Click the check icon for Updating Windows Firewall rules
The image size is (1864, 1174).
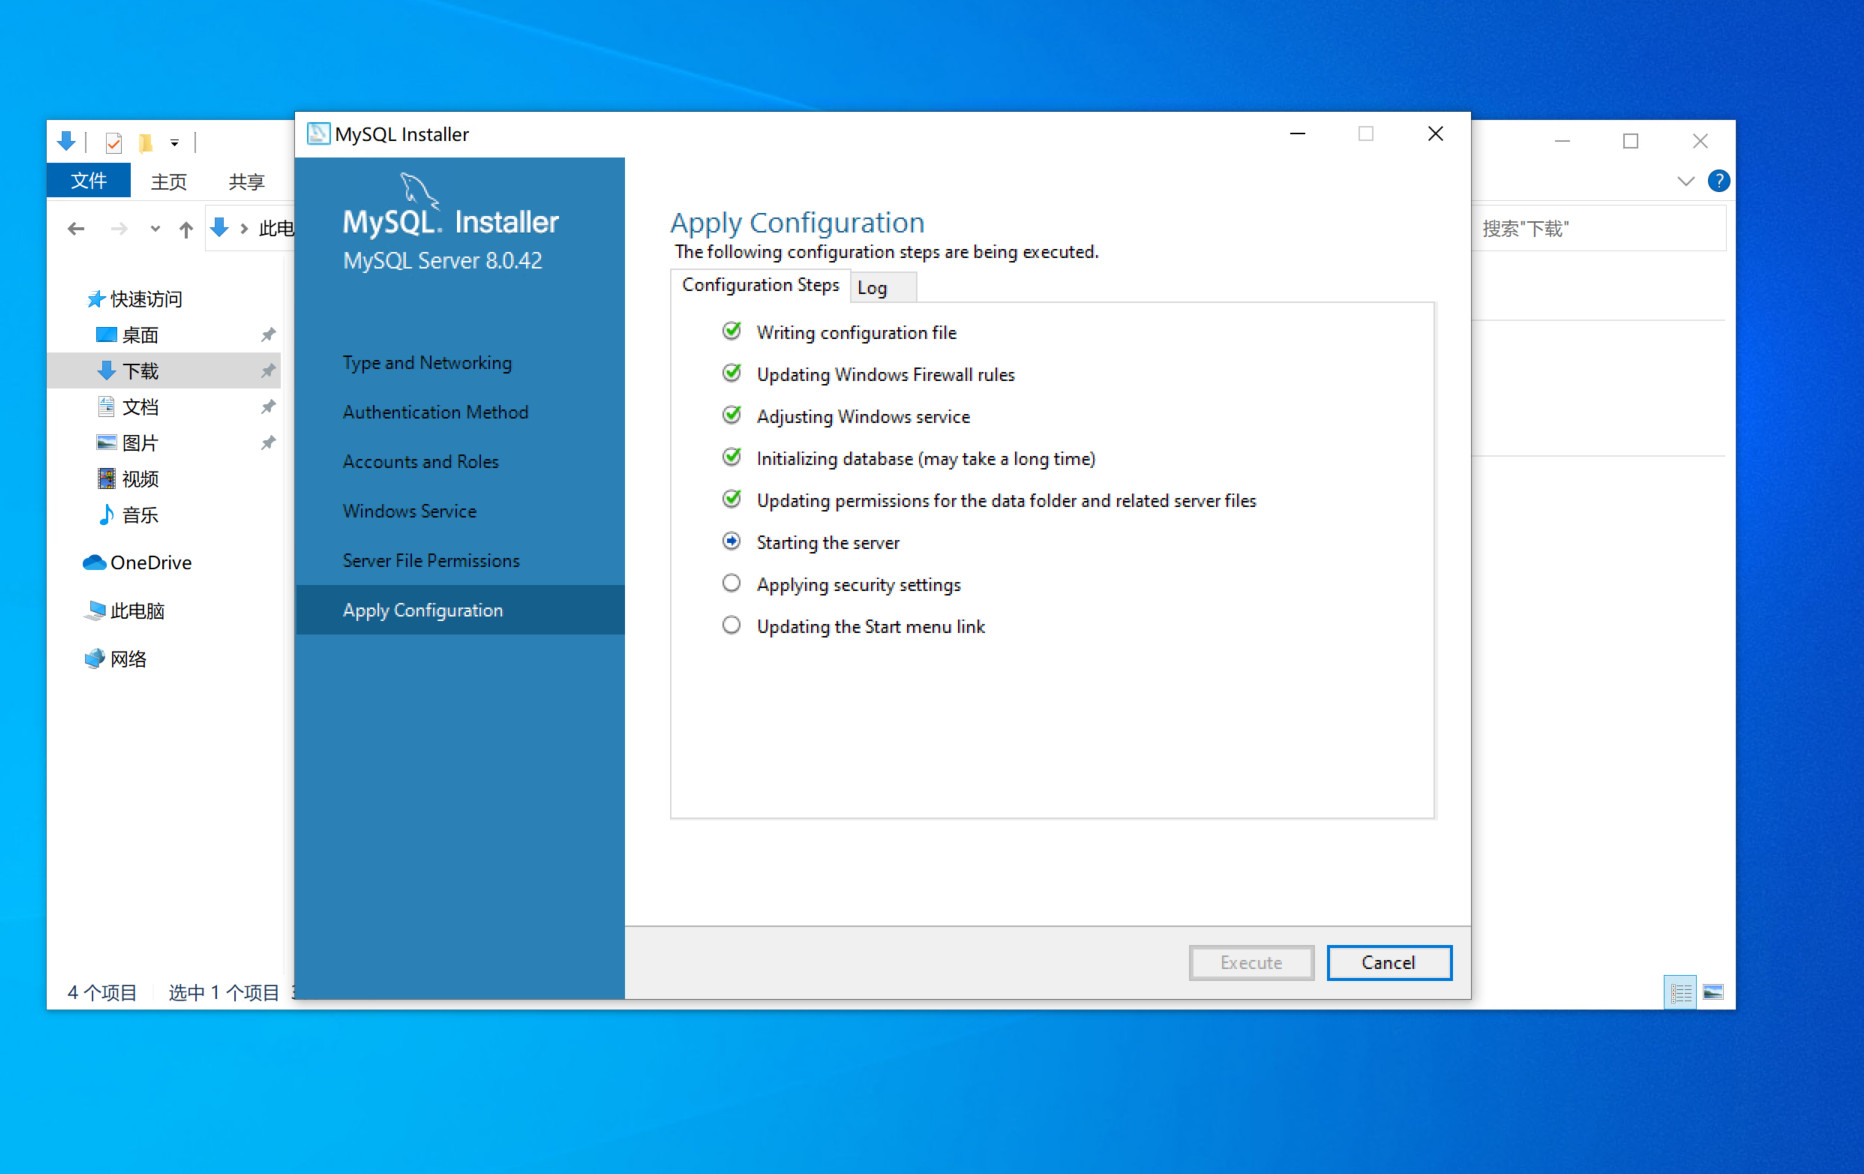click(x=732, y=373)
